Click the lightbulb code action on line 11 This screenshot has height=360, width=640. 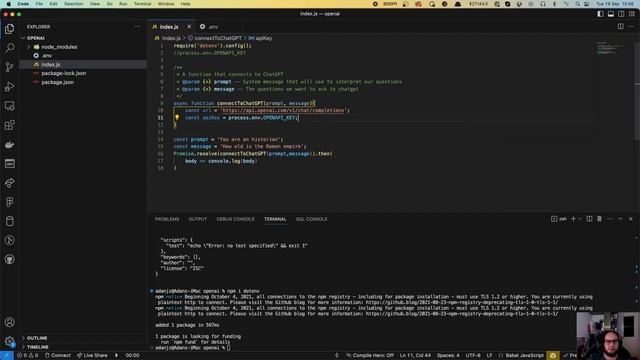click(177, 117)
